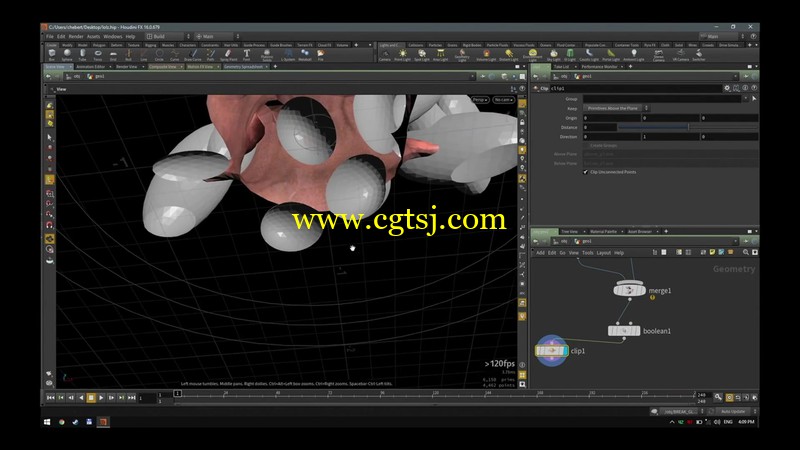Open the Keep dropdown Primitives Above the Plane
The height and width of the screenshot is (450, 800).
click(x=616, y=108)
